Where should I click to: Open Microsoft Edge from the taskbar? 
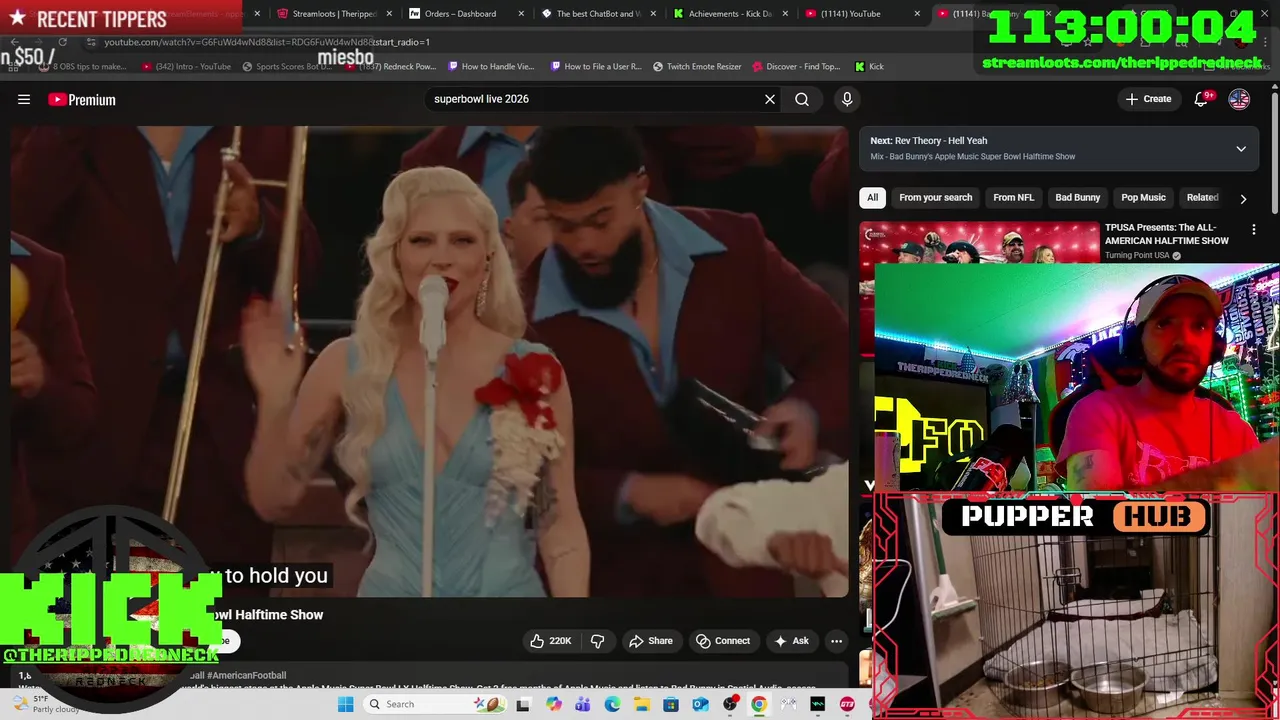(x=612, y=704)
